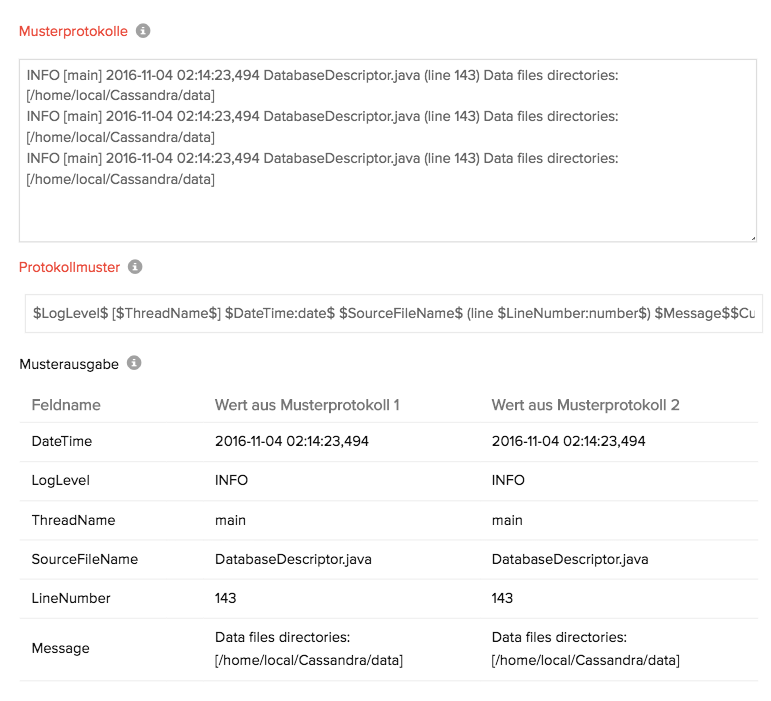The width and height of the screenshot is (771, 701).
Task: Click the info icon beside Protokollmuster
Action: (x=136, y=267)
